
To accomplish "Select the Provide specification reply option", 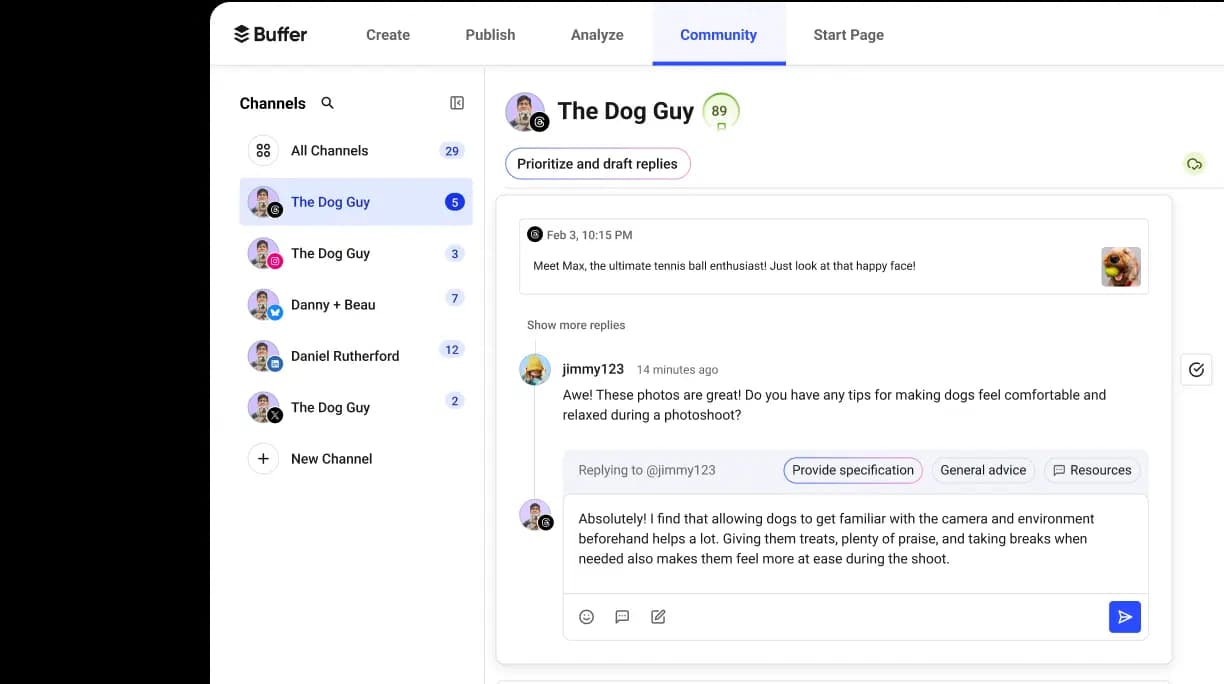I will coord(852,470).
